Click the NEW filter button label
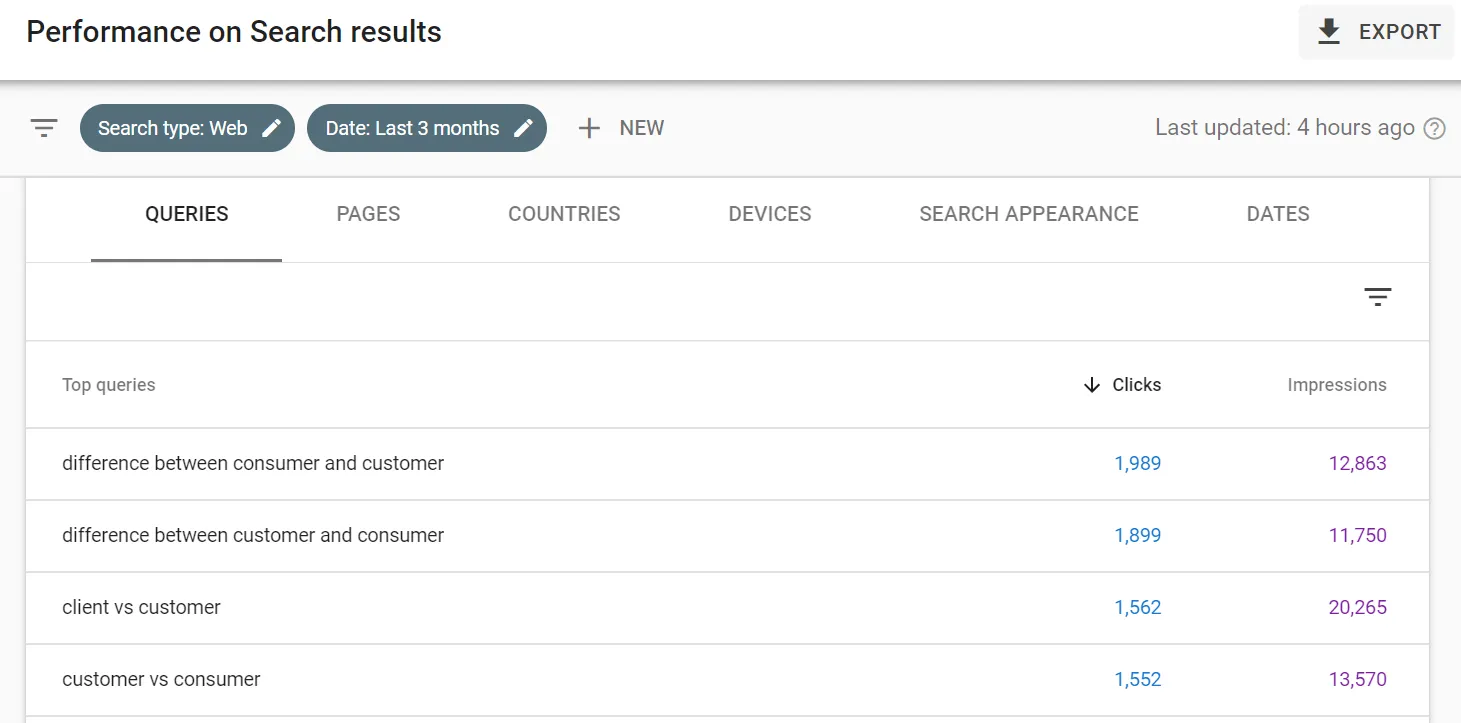 click(x=641, y=128)
